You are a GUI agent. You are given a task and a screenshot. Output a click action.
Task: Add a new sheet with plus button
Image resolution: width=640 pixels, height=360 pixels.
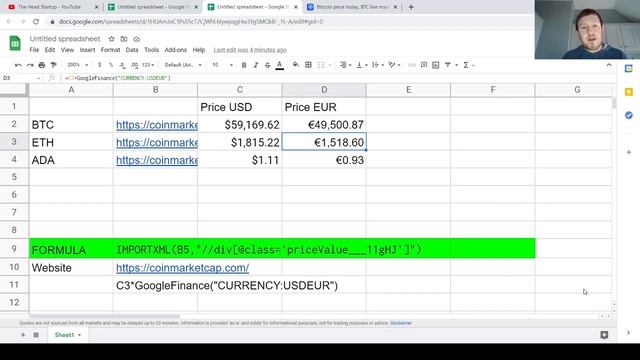point(23,335)
